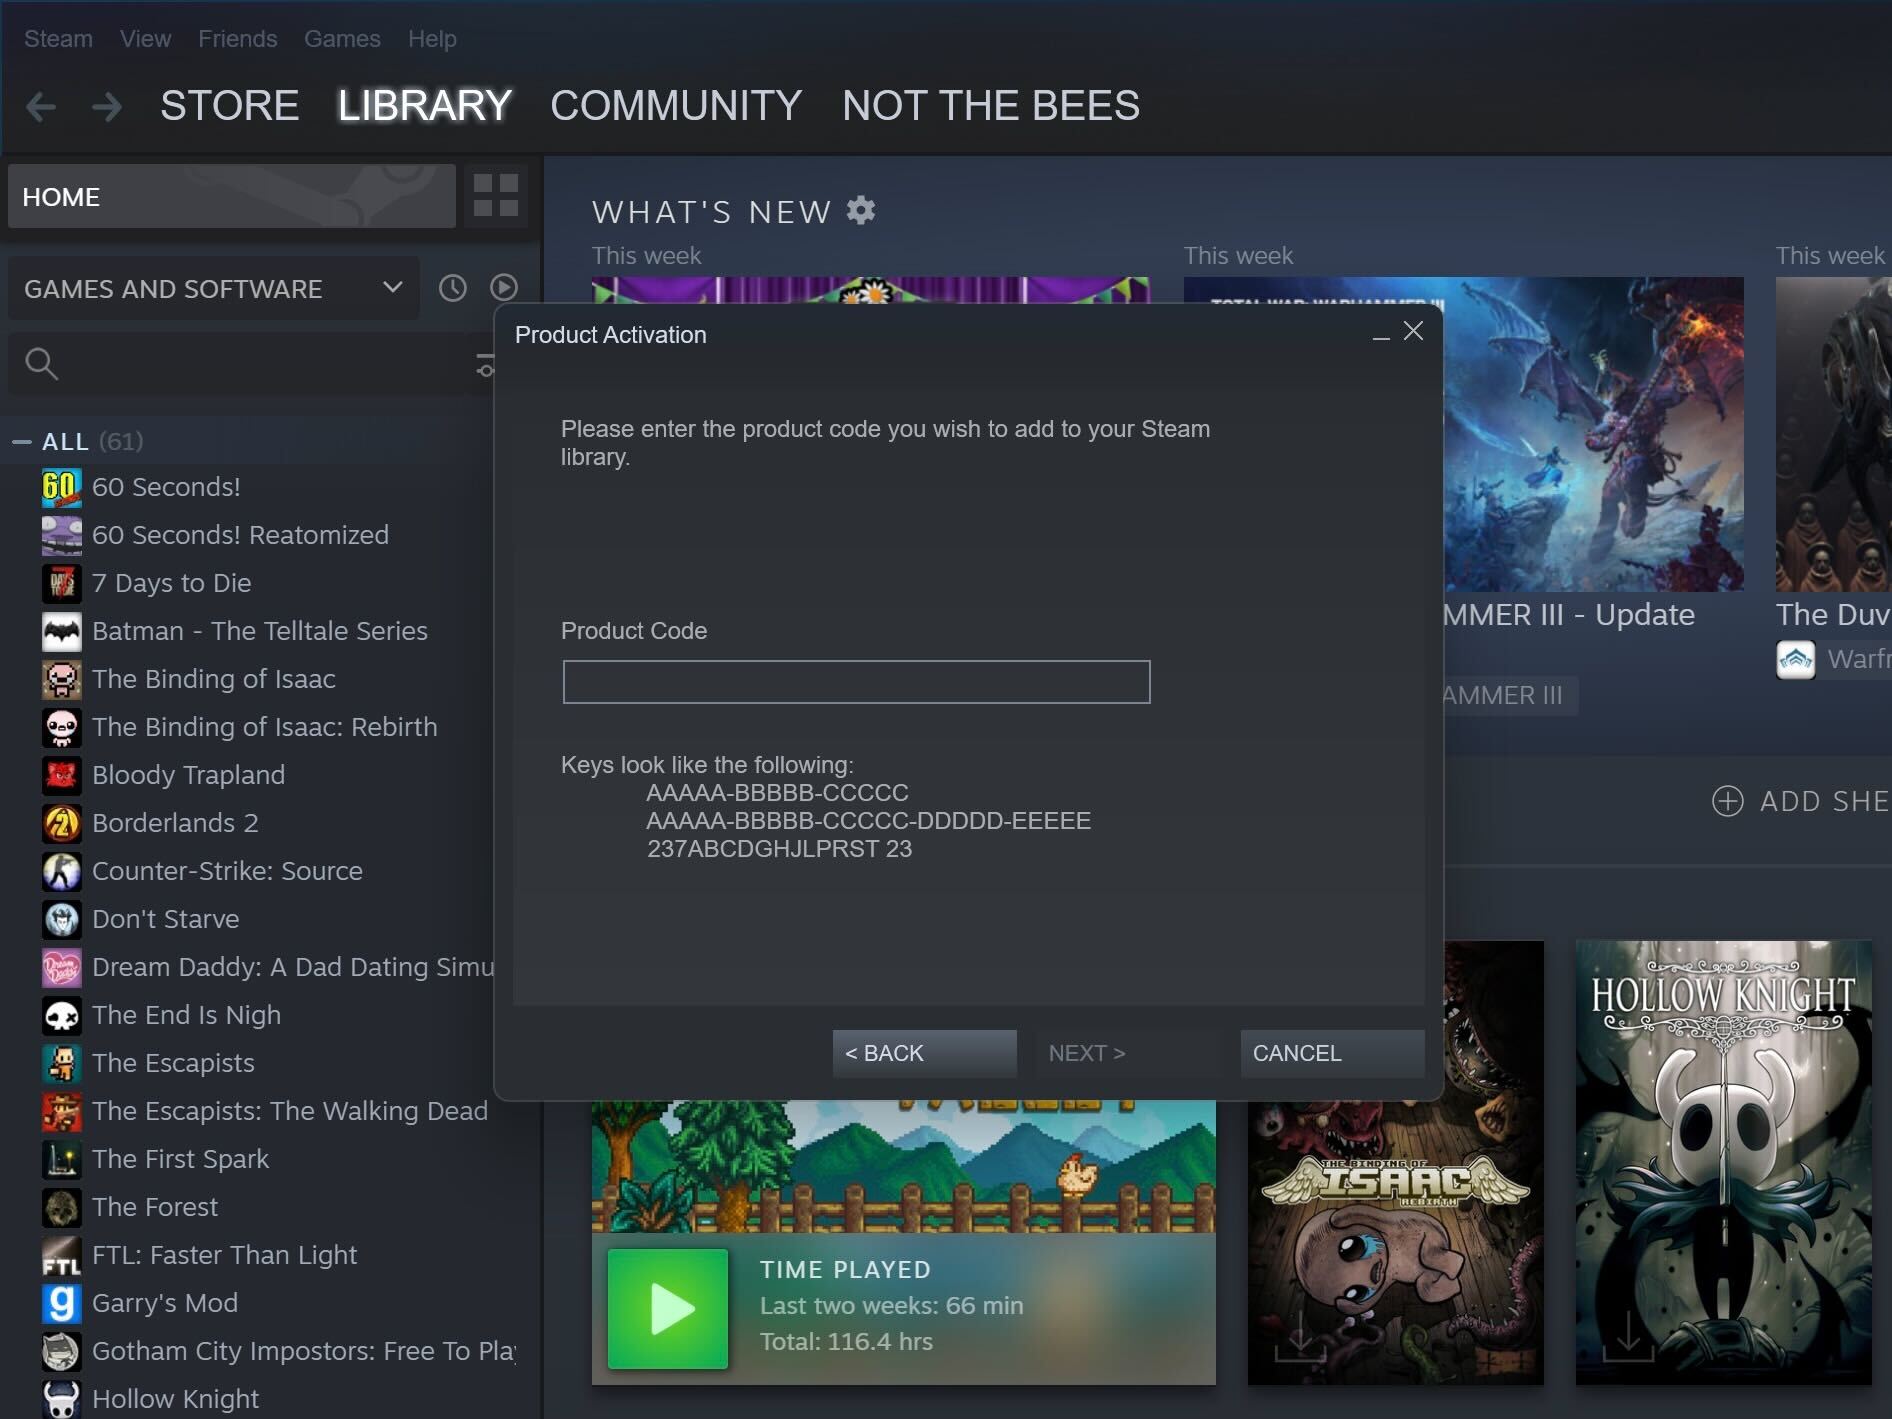Click the Warframe icon under The Duviri

click(x=1796, y=659)
